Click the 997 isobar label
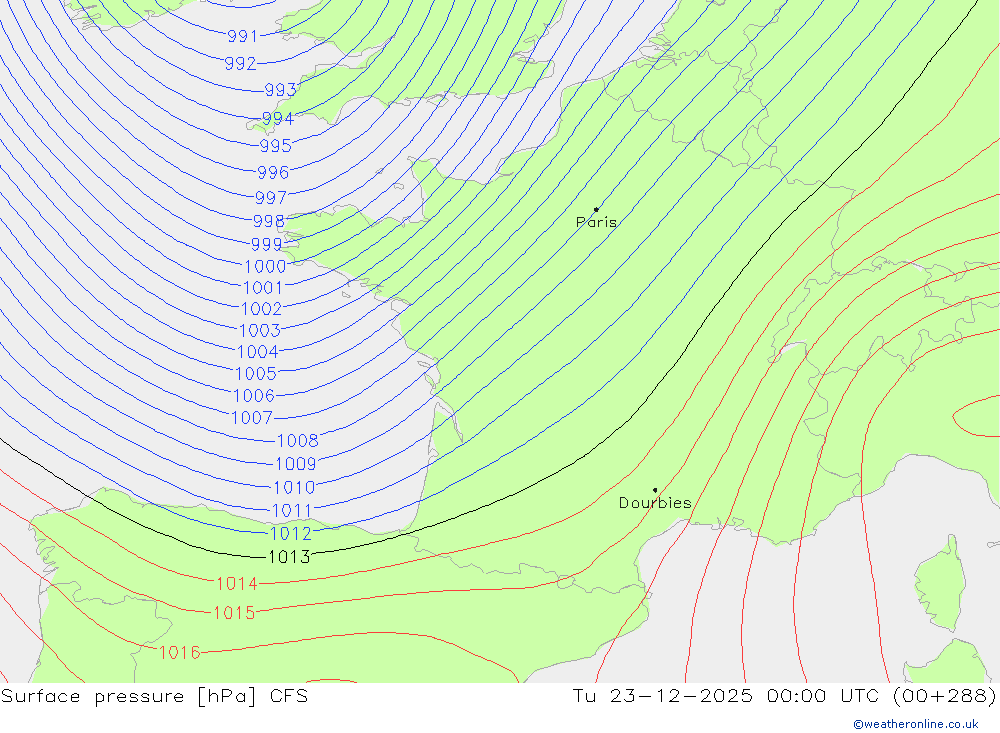1000x733 pixels. click(270, 198)
